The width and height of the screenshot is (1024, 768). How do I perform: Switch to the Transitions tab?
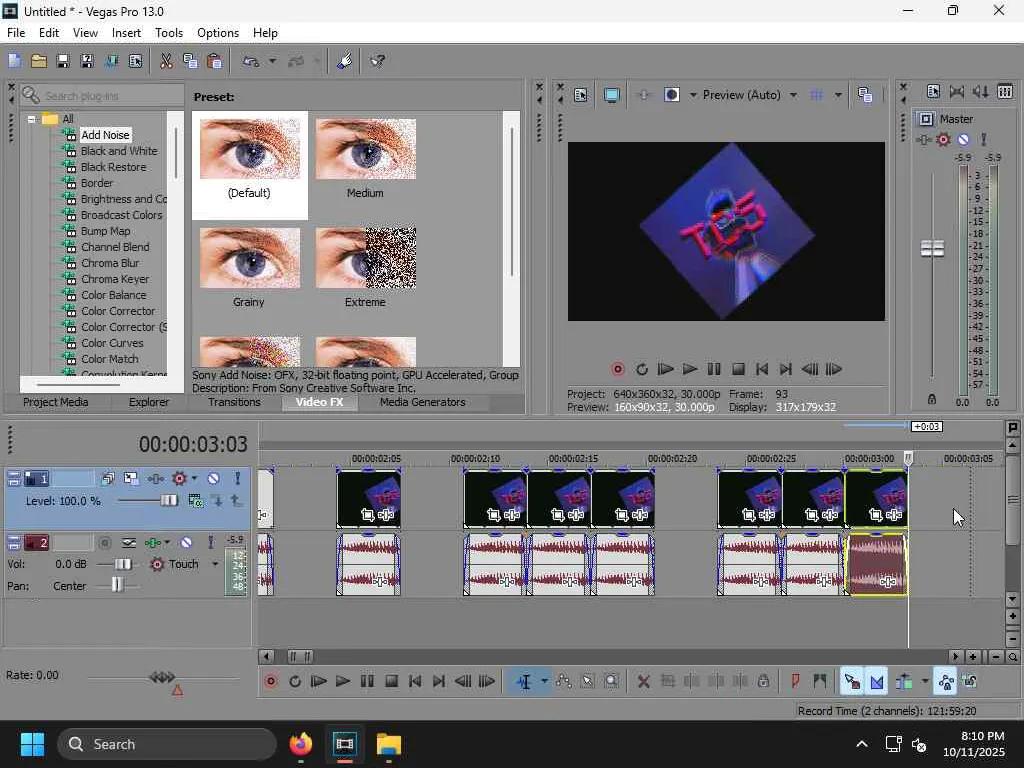pyautogui.click(x=234, y=403)
